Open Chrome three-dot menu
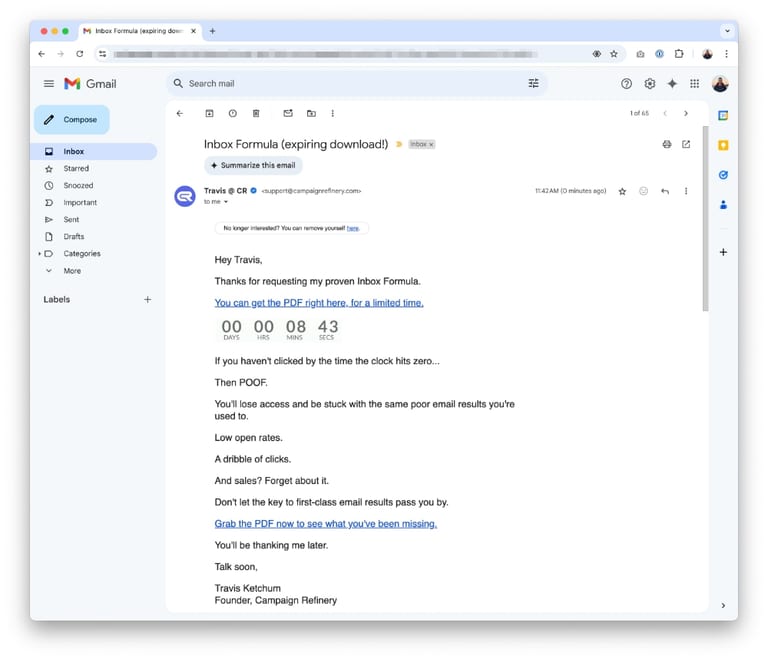 point(726,54)
